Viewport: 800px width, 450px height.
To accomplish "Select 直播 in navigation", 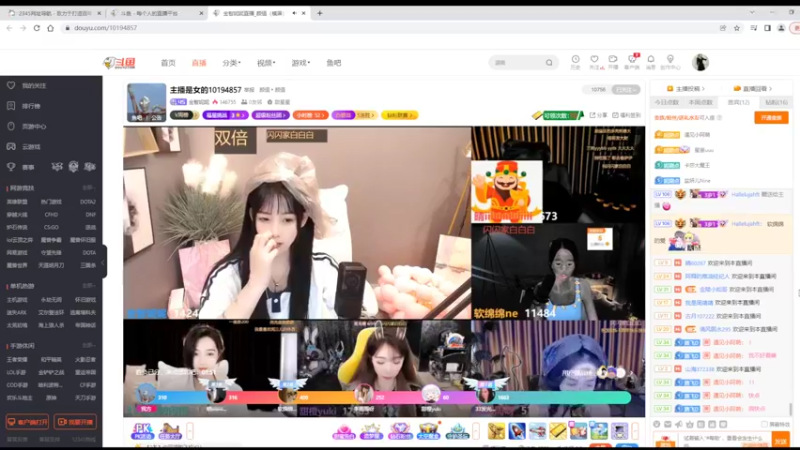I will [x=199, y=63].
